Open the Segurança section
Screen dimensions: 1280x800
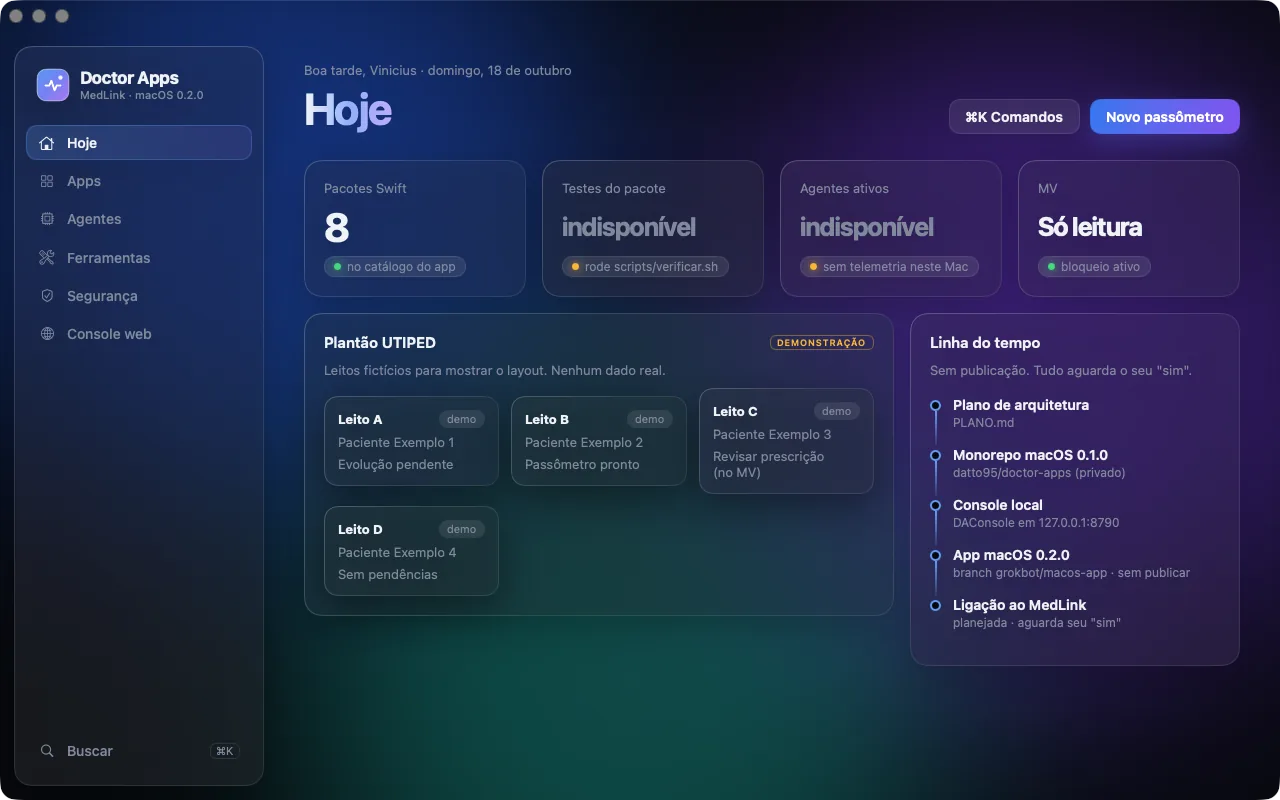pos(139,296)
